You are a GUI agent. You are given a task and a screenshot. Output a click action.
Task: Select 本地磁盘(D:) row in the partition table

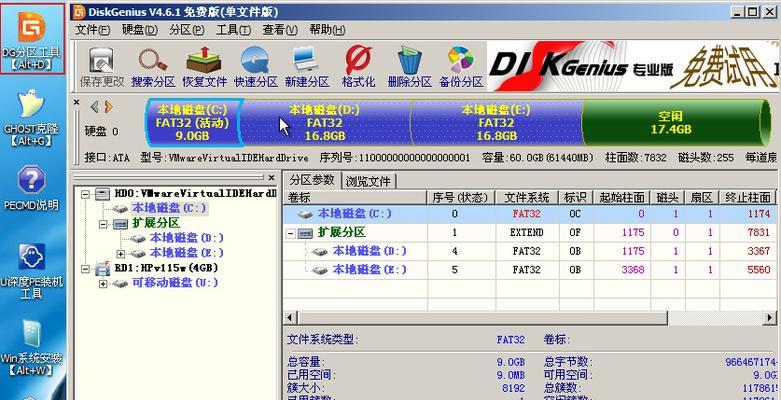pos(529,251)
